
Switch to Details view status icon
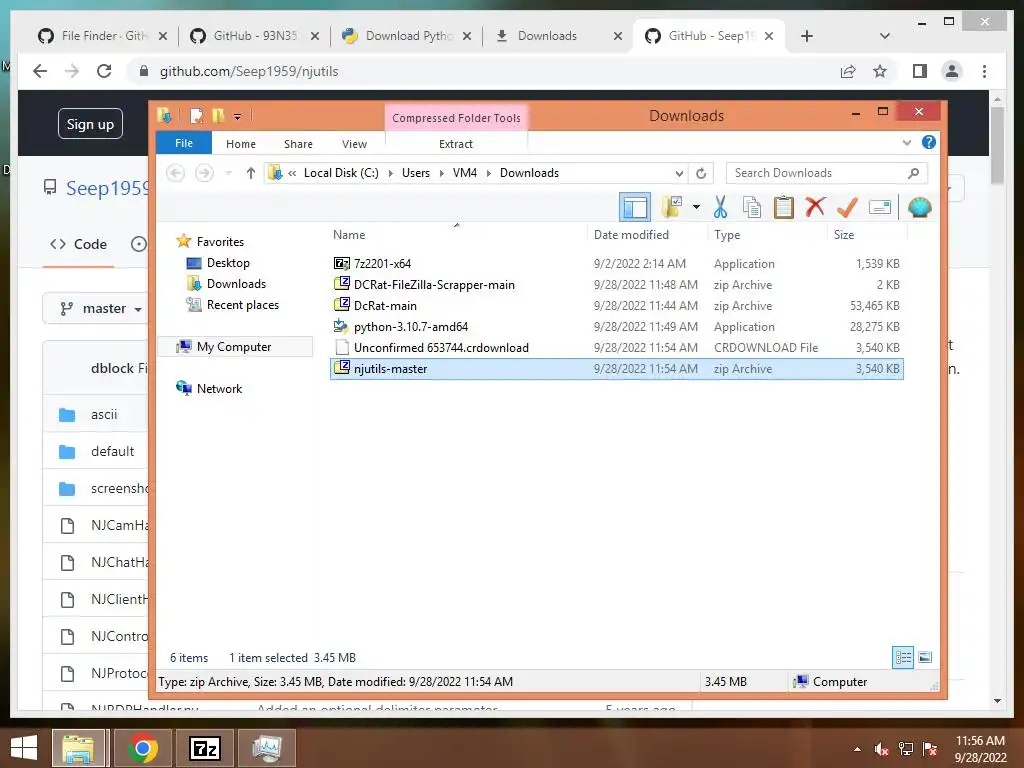tap(903, 657)
